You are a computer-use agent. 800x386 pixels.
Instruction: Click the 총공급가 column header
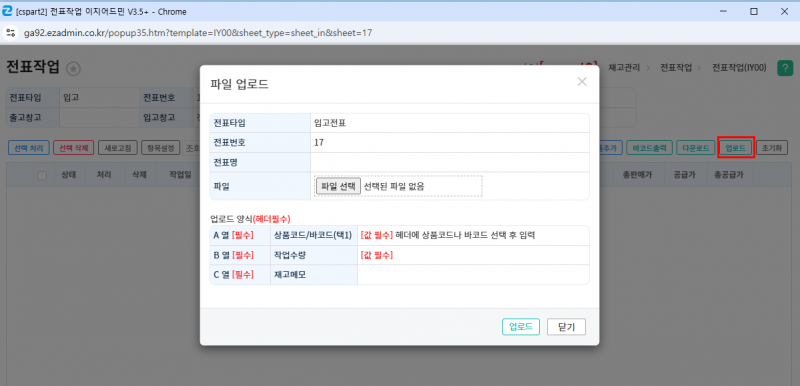pyautogui.click(x=728, y=175)
